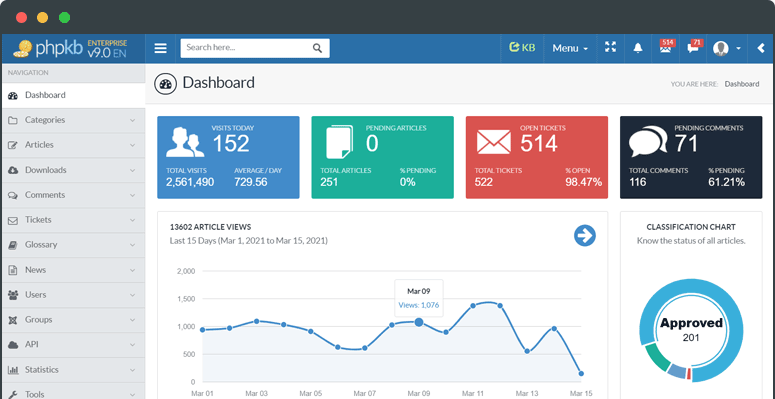Open tickets envelope with 514 badge

(x=666, y=46)
